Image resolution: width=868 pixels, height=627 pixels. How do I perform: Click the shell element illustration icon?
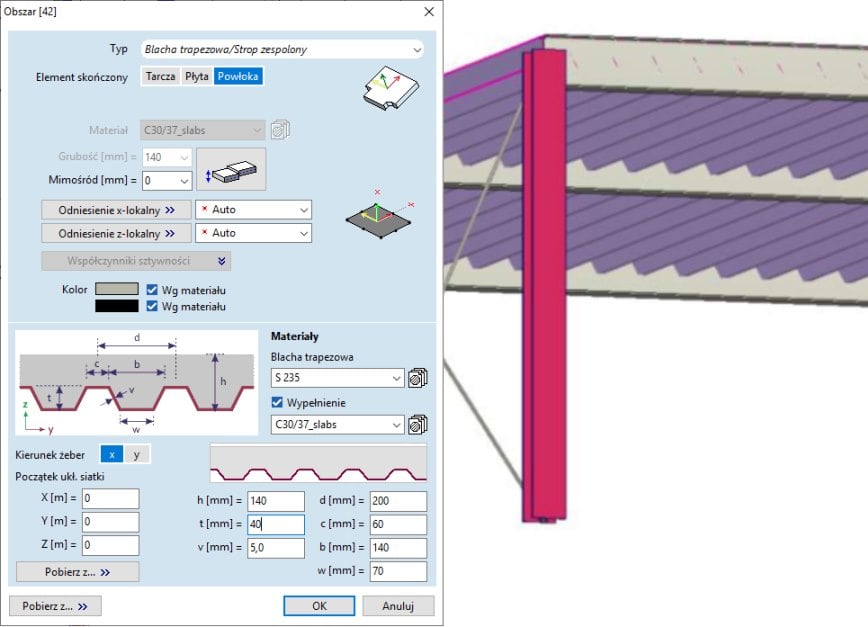coord(387,90)
